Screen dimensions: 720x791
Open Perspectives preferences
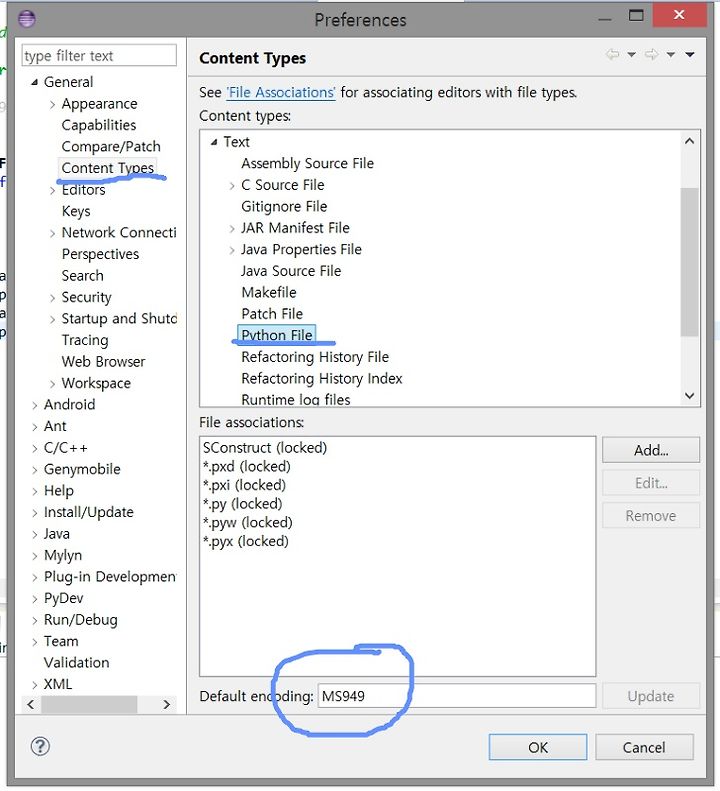[100, 254]
